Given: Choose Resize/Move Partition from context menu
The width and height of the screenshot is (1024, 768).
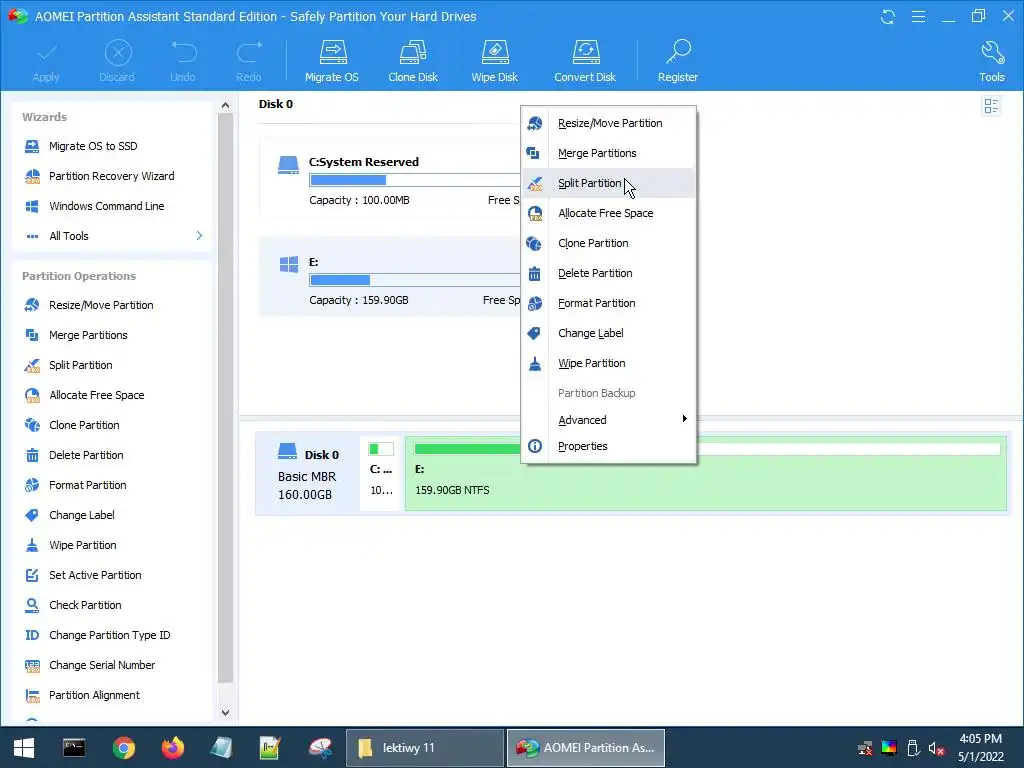Looking at the screenshot, I should pyautogui.click(x=609, y=123).
